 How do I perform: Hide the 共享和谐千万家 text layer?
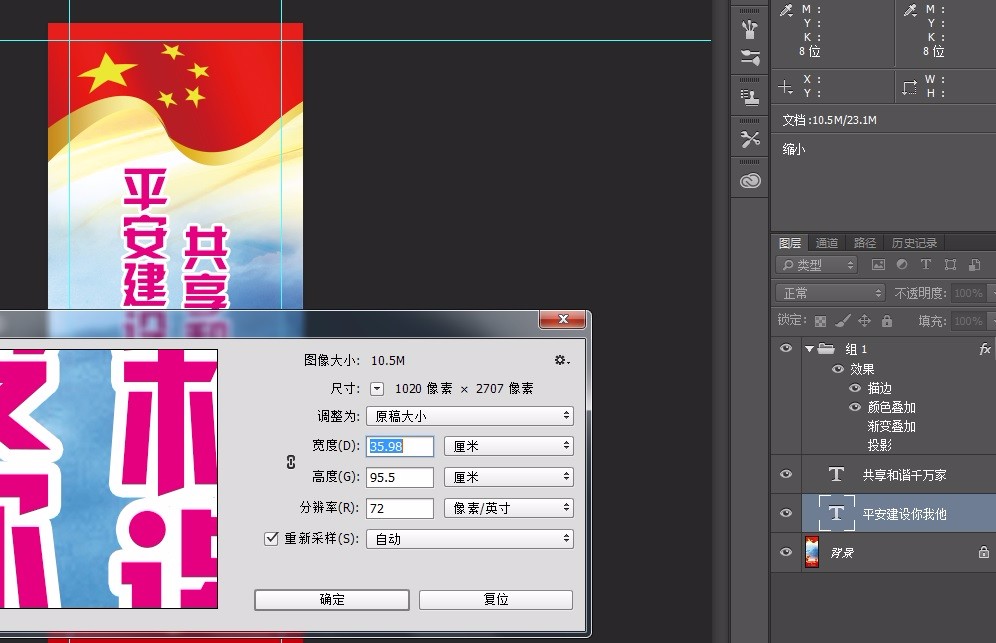(786, 474)
